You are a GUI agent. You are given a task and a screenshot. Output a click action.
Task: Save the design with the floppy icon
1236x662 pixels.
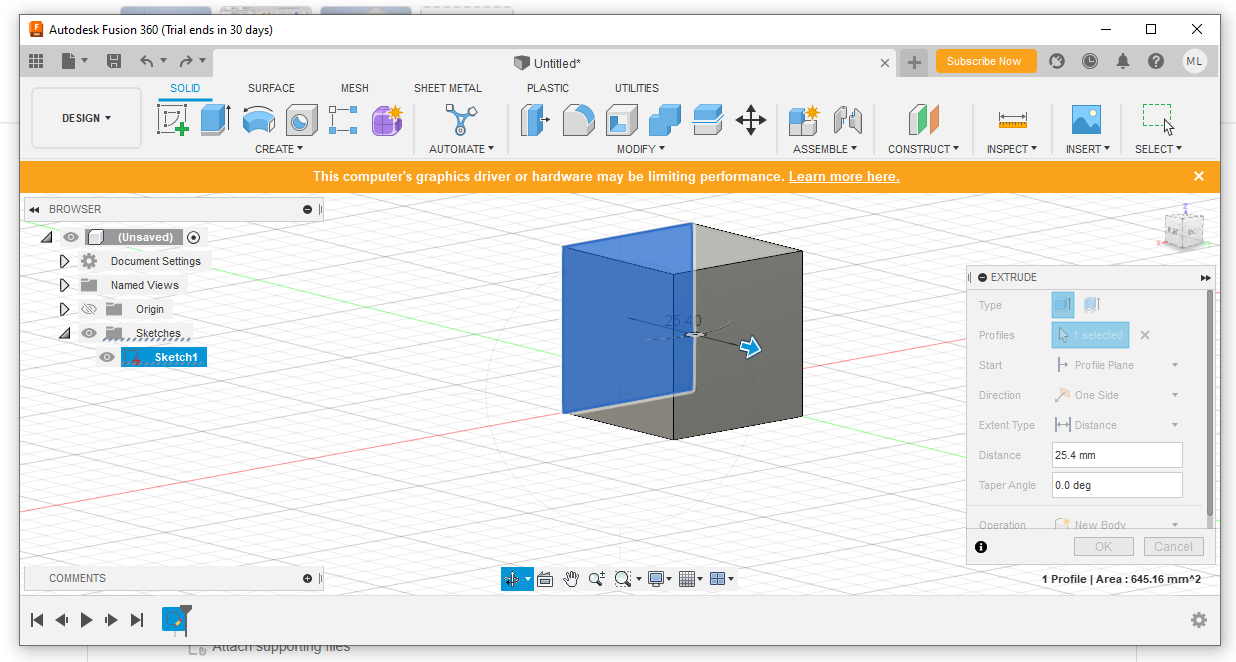click(x=114, y=61)
